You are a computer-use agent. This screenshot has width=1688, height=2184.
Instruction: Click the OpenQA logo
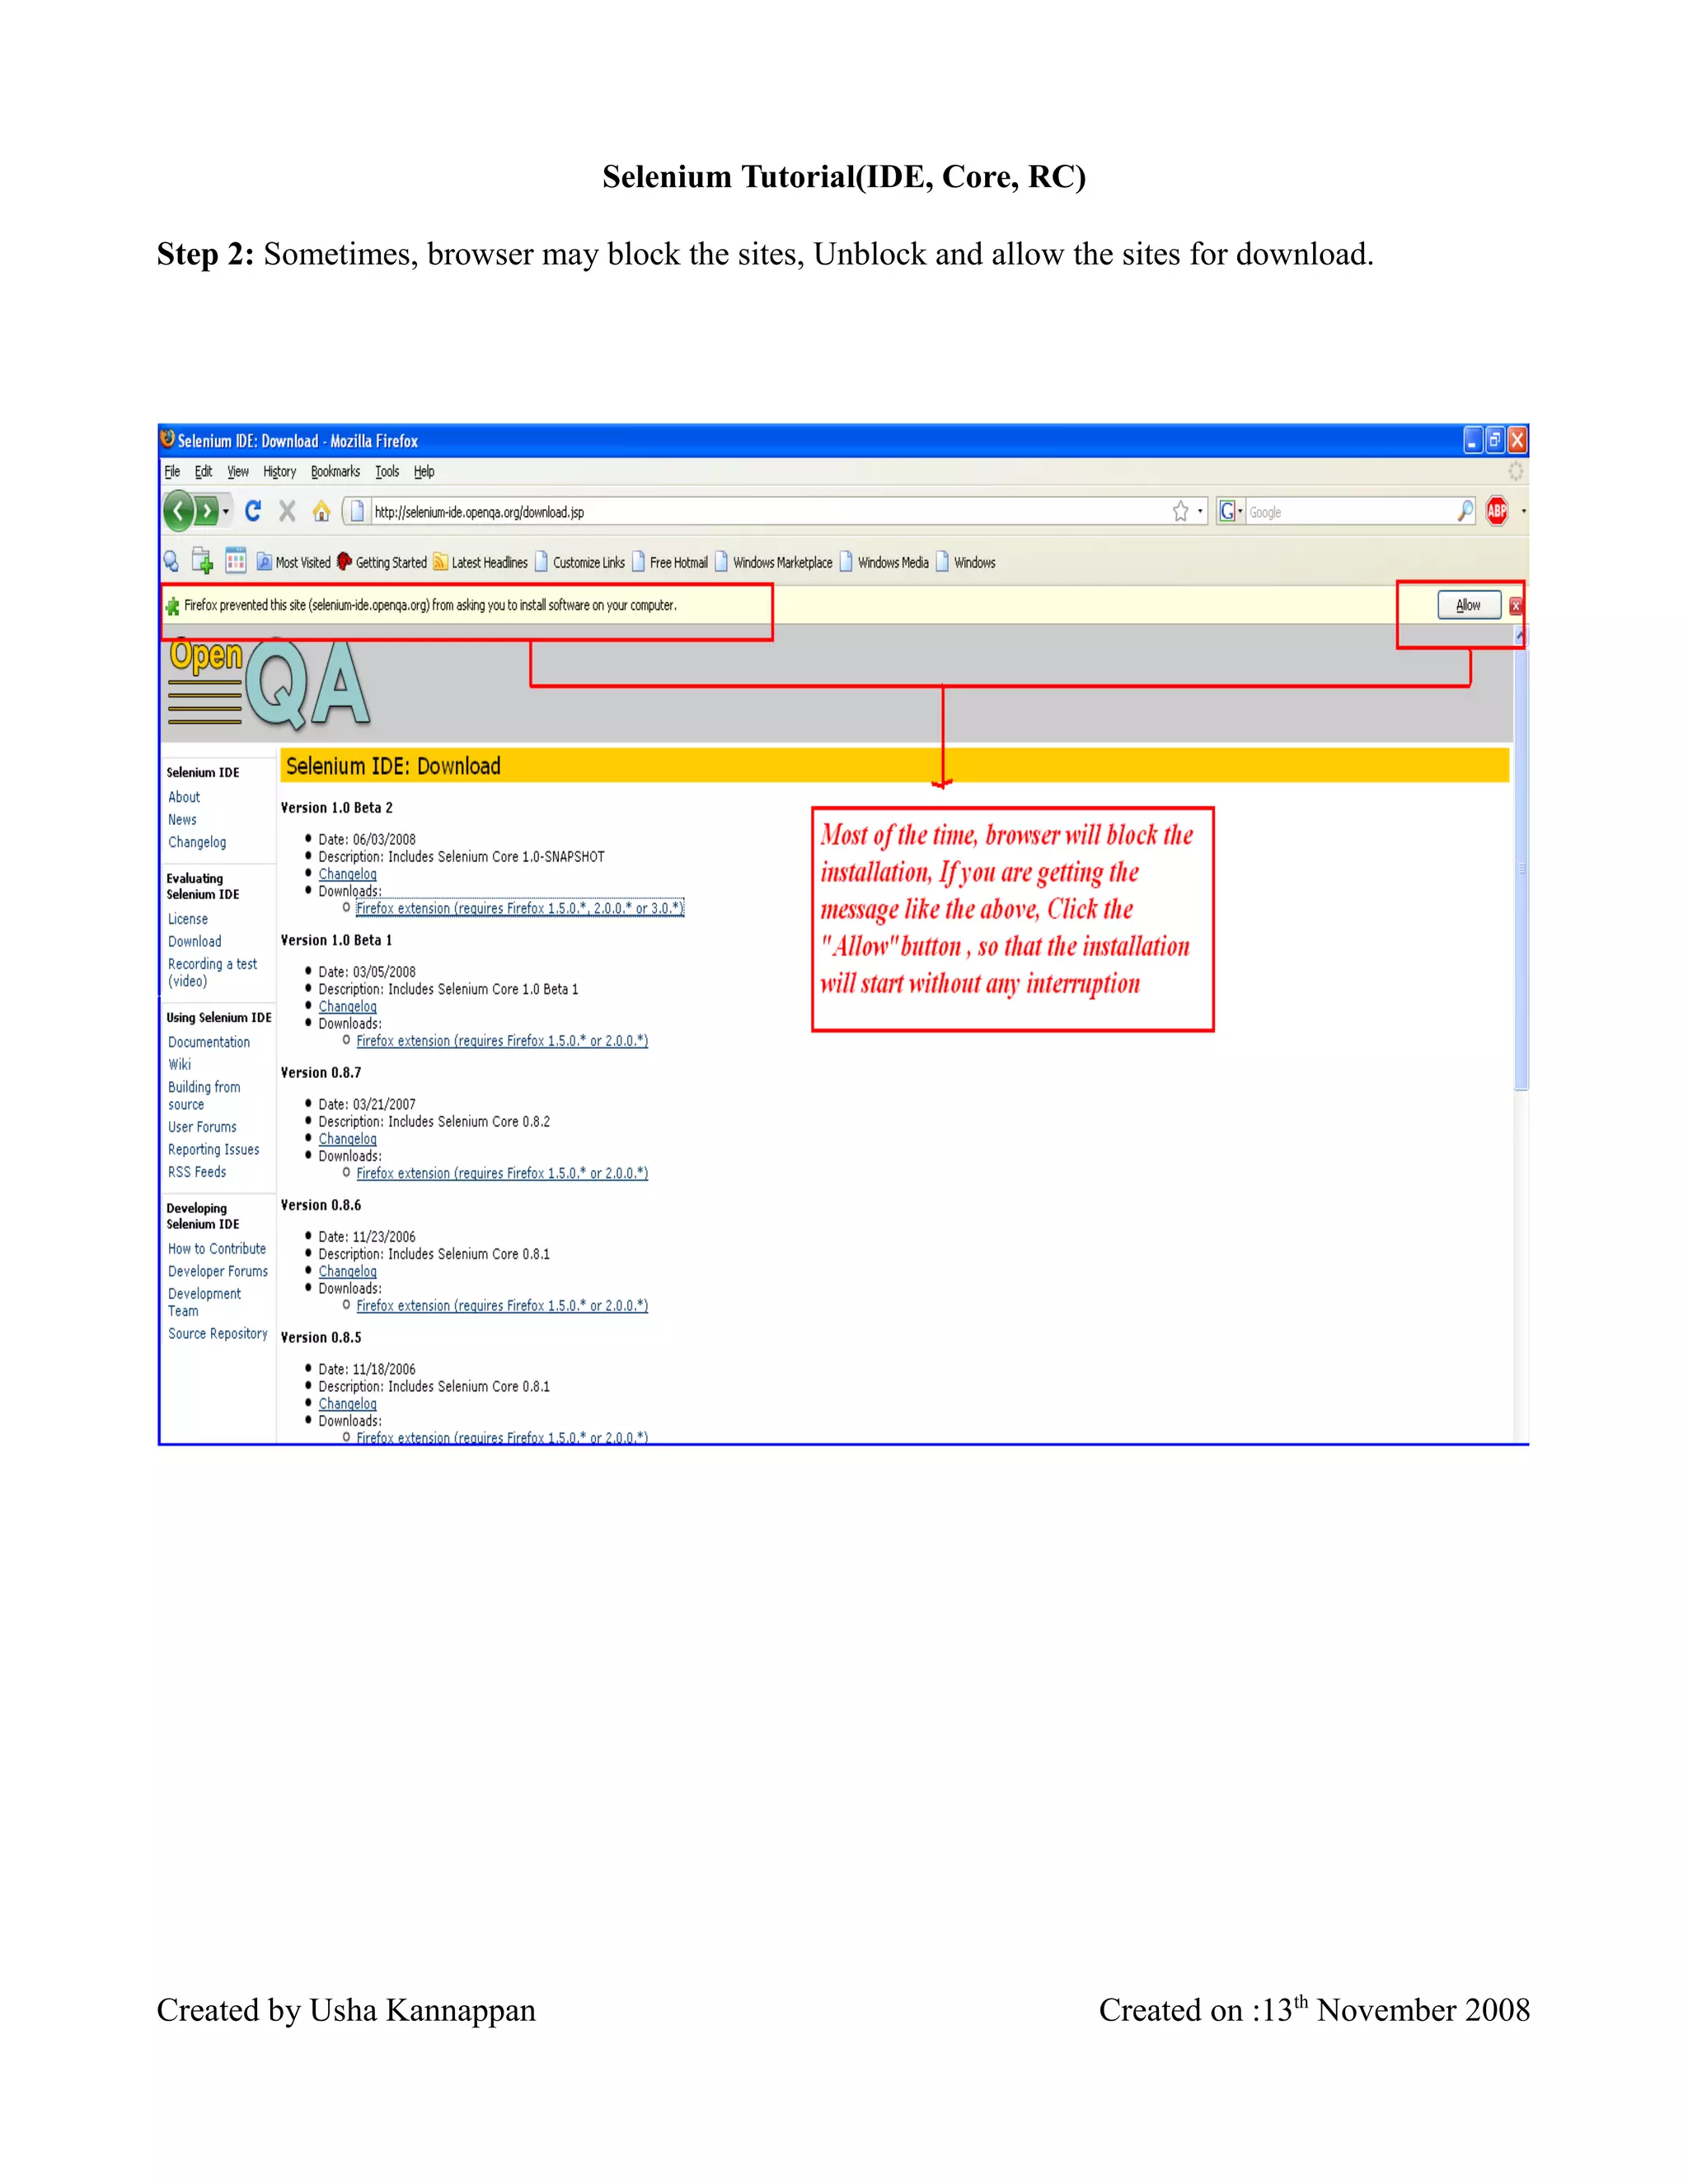(x=270, y=683)
